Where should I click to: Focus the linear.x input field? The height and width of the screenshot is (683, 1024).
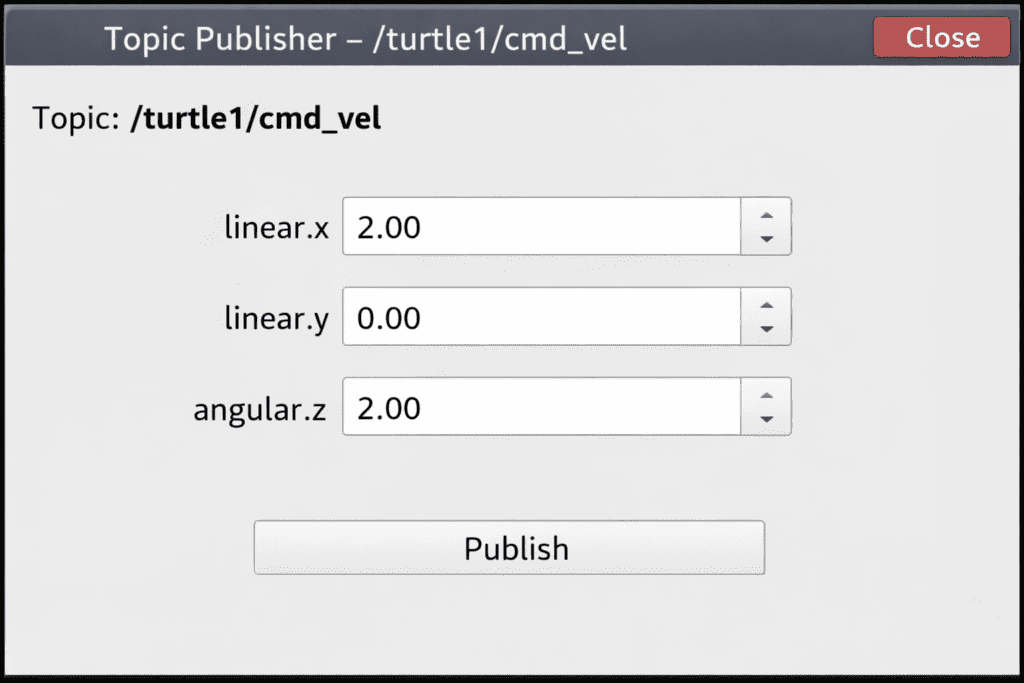pos(540,227)
